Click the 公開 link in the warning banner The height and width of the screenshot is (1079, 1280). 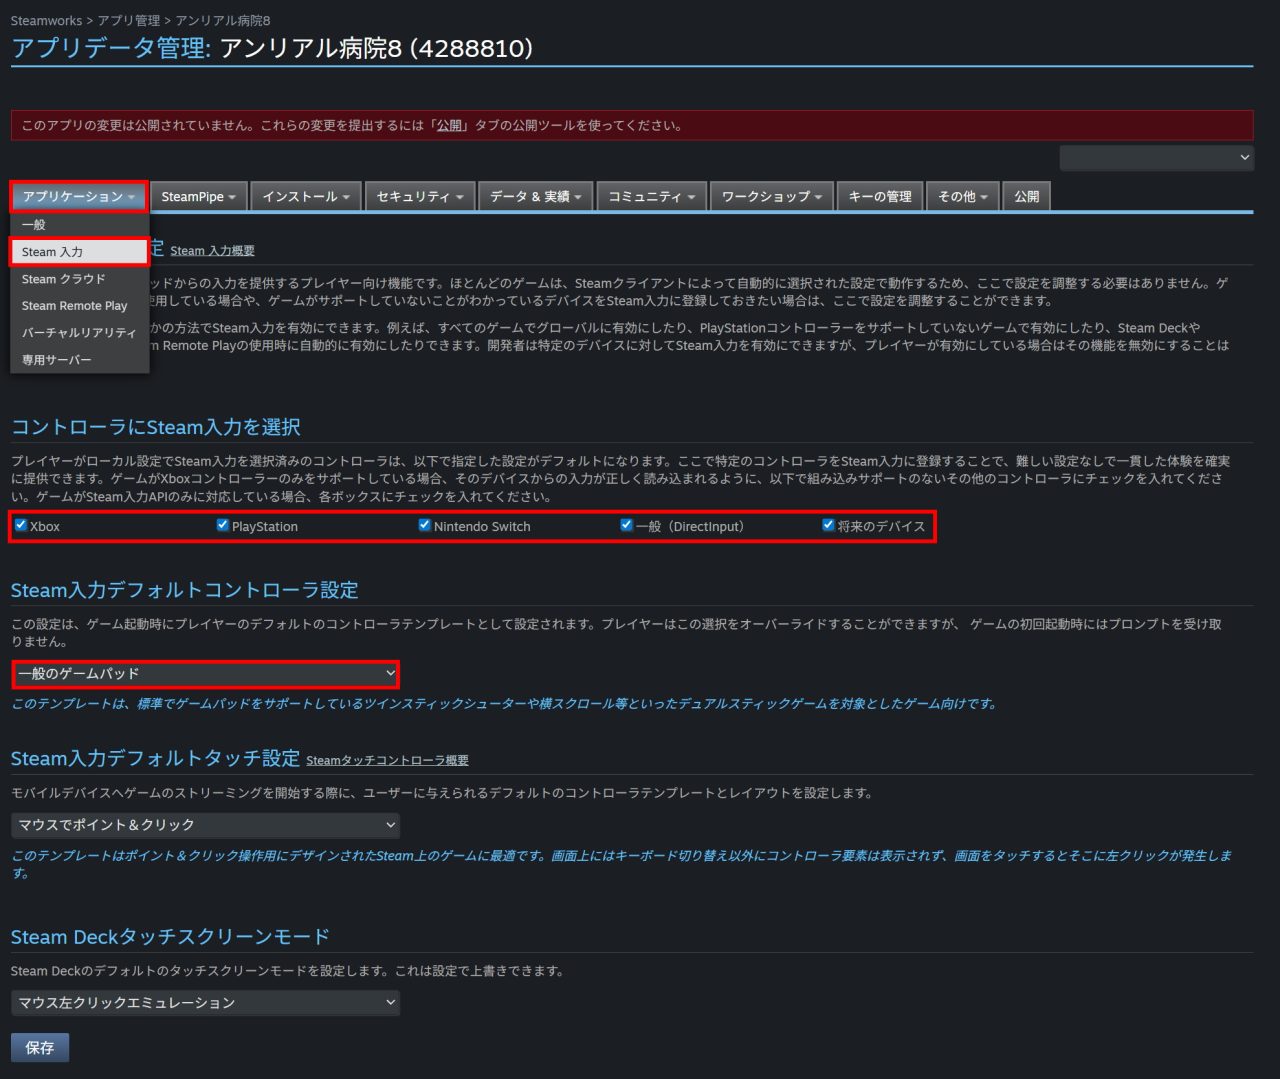(x=449, y=126)
